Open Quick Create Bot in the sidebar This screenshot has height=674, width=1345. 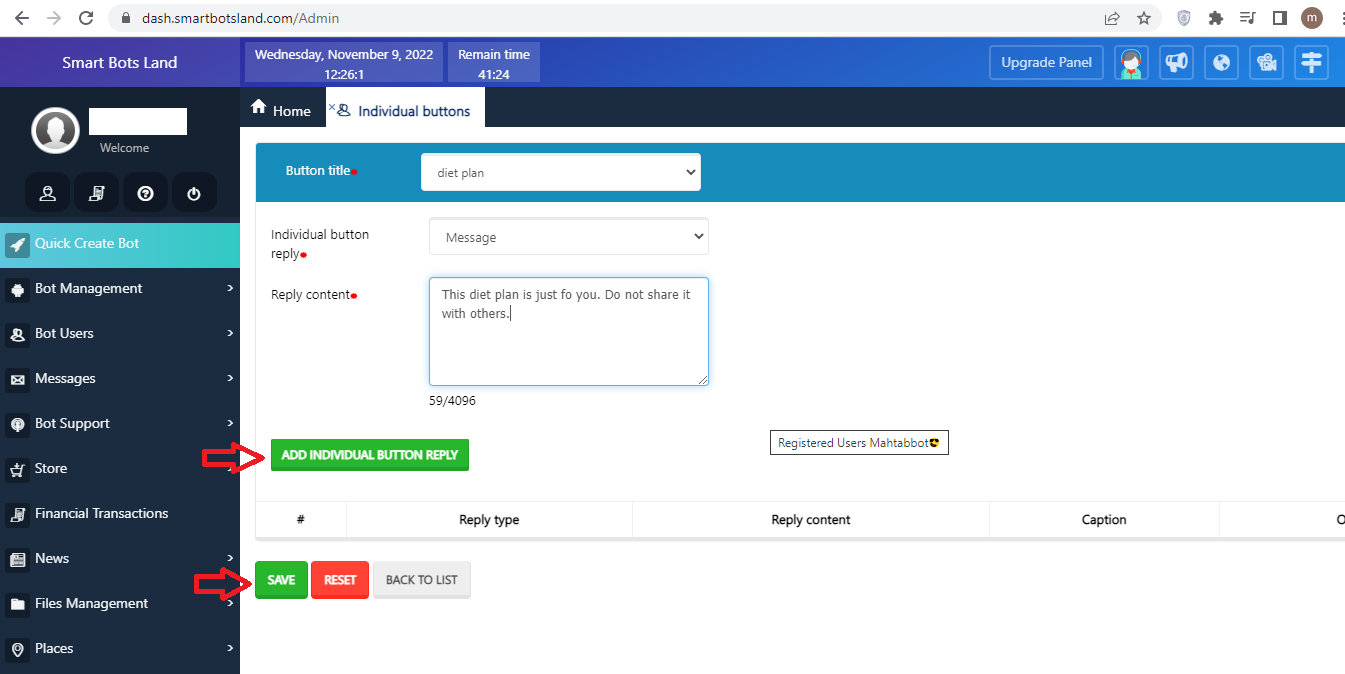click(120, 244)
